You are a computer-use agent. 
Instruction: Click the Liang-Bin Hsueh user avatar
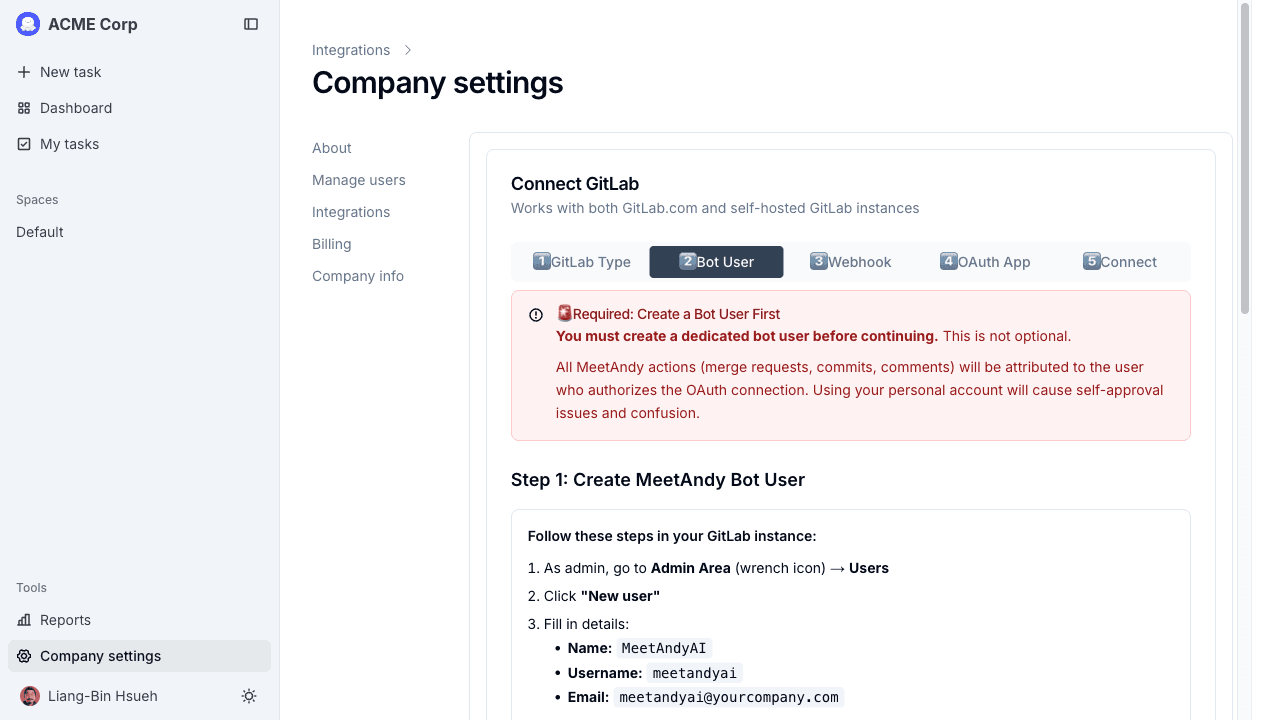click(30, 696)
